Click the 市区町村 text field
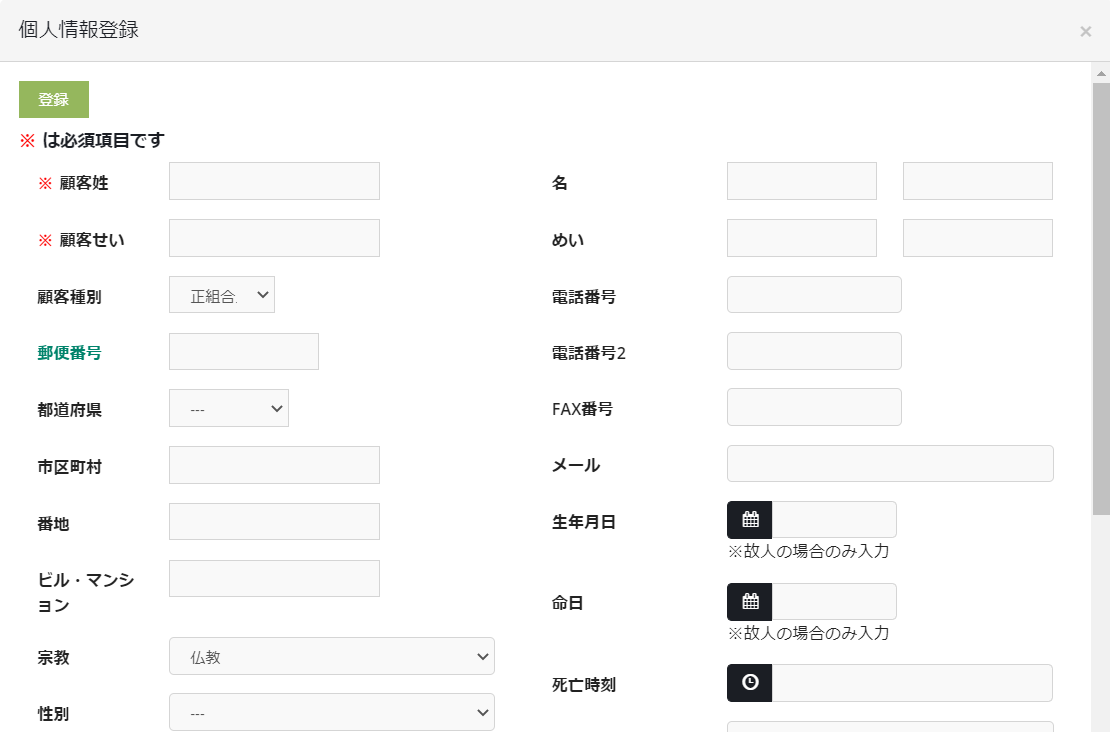 (274, 465)
